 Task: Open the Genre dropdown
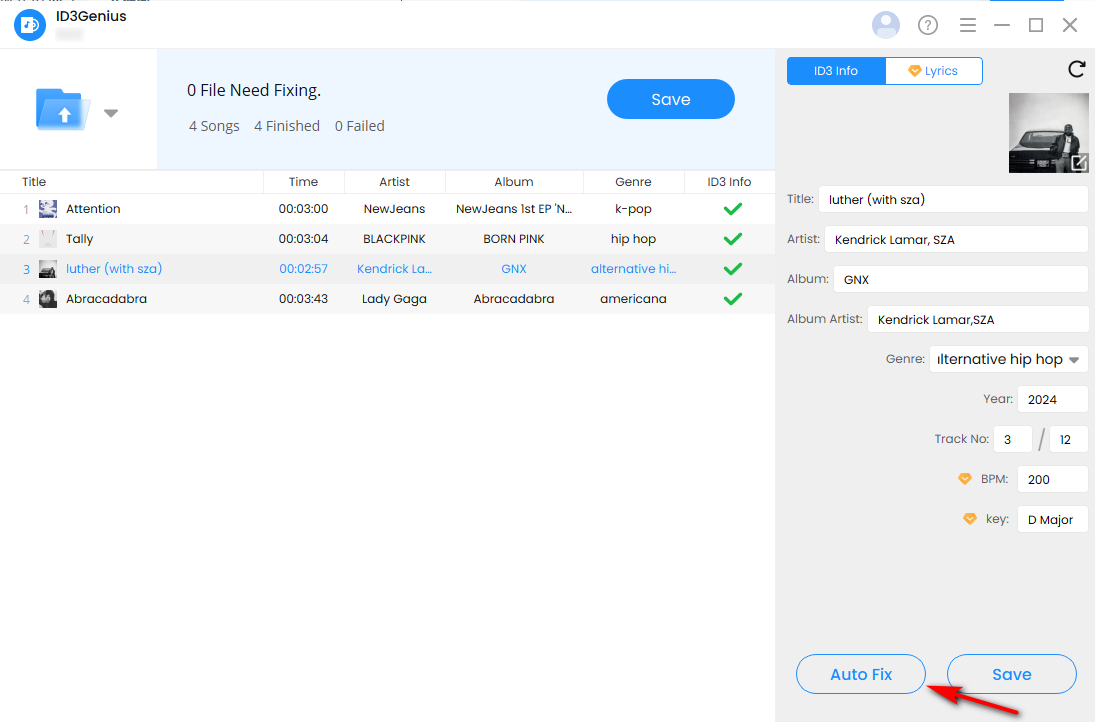(x=1008, y=360)
